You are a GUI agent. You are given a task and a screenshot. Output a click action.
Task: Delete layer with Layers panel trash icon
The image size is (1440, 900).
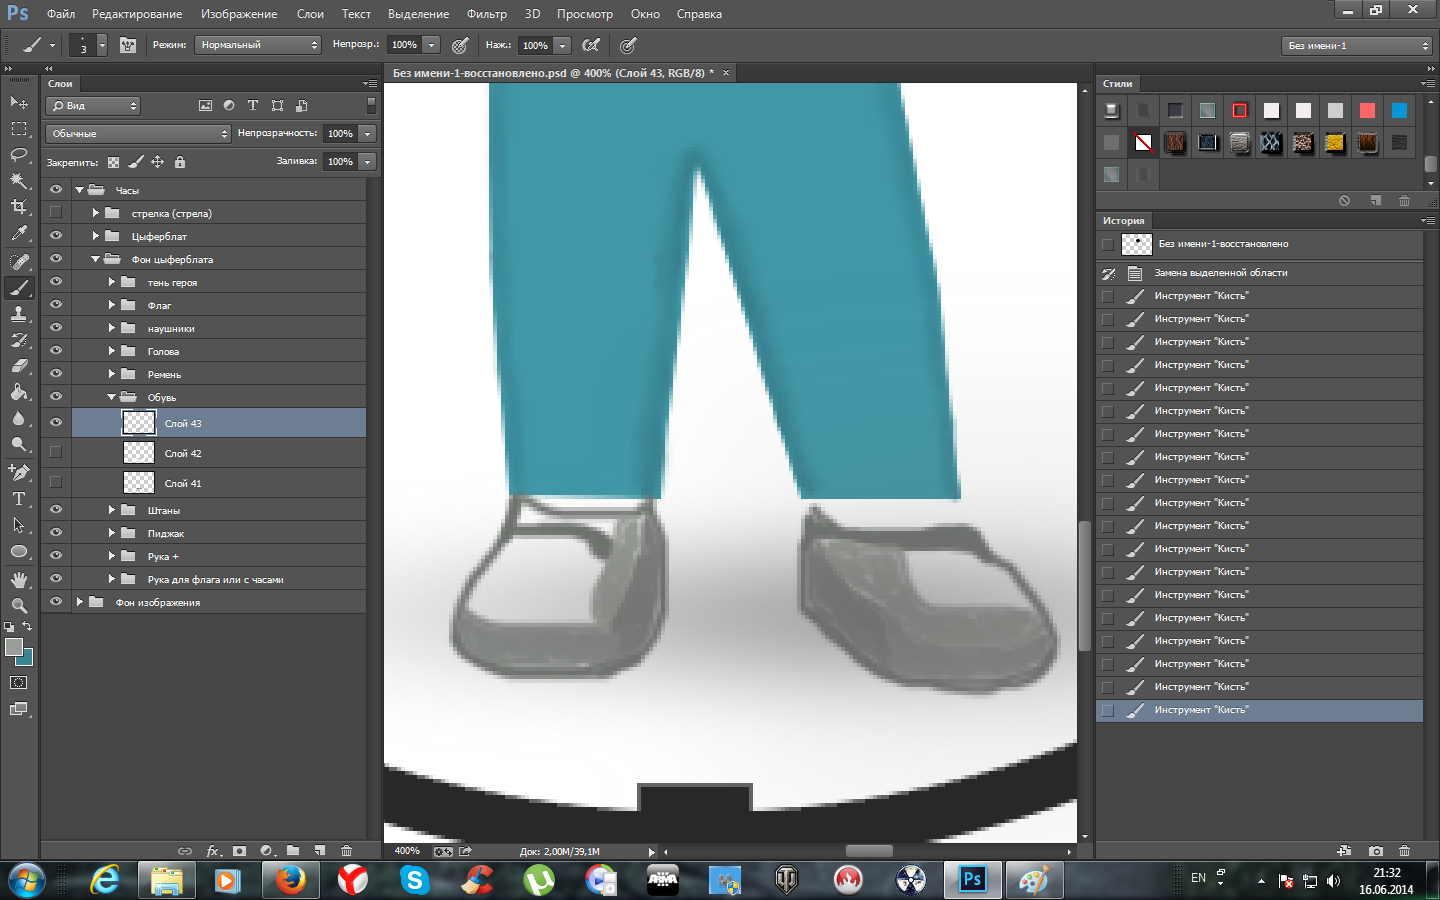[x=346, y=851]
